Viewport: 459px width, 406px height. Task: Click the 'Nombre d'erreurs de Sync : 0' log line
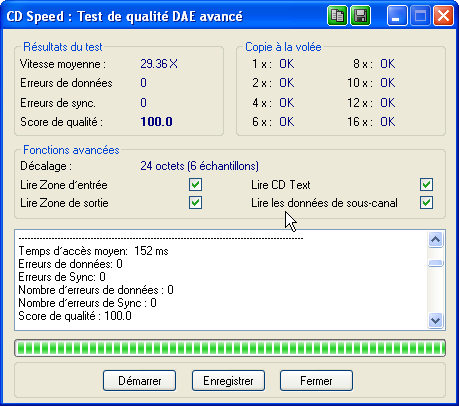[x=87, y=303]
